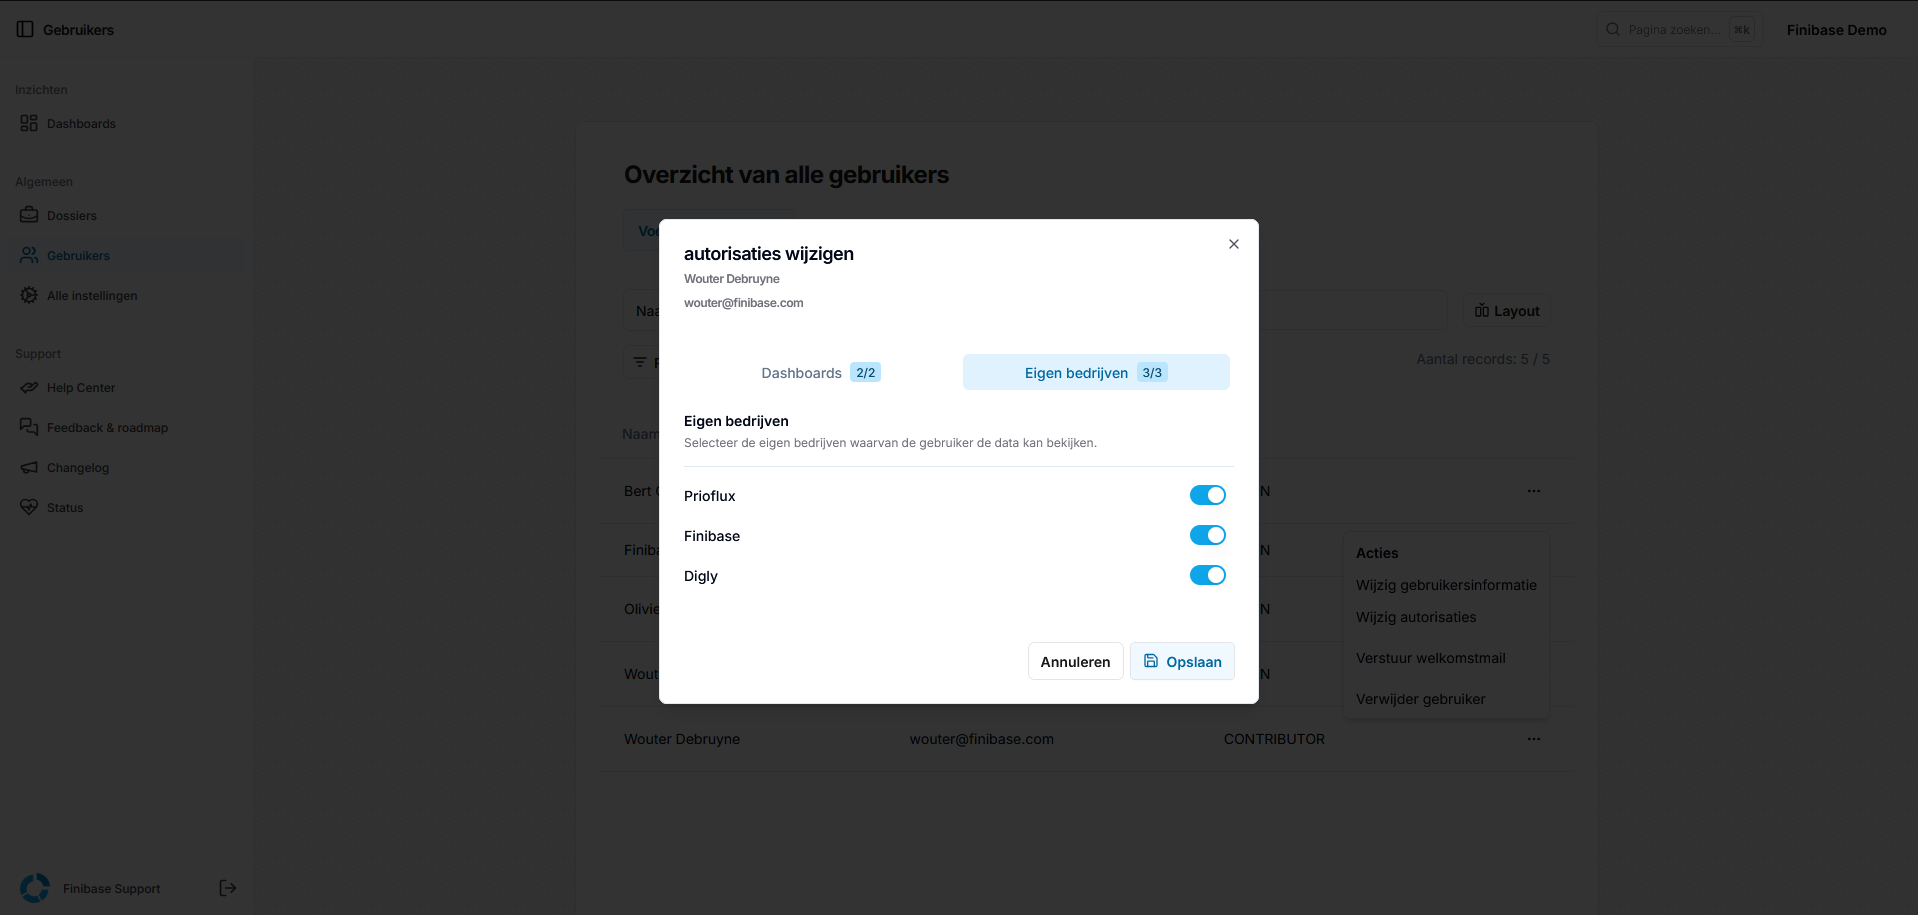The width and height of the screenshot is (1918, 915).
Task: Toggle the Finibase company switch
Action: tap(1208, 535)
